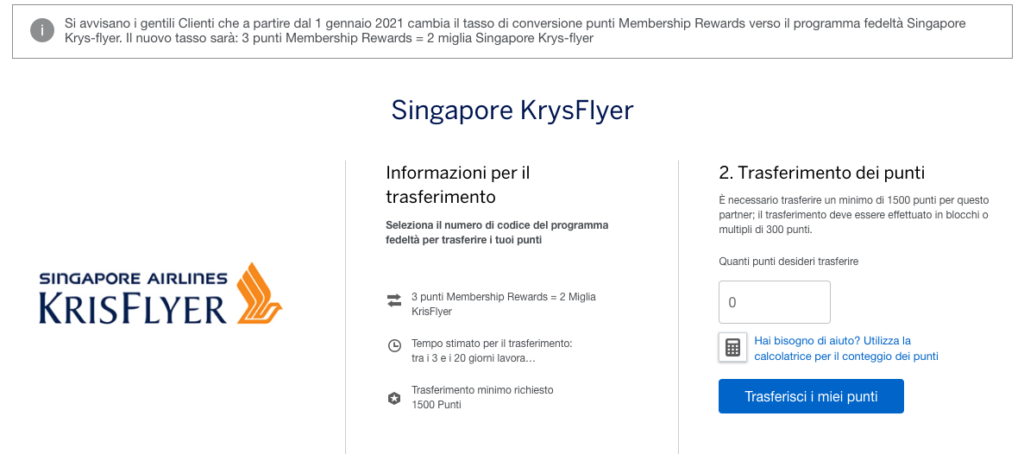Click the Singapore Airlines KrisFlyer logo
Image resolution: width=1024 pixels, height=467 pixels.
[x=161, y=294]
